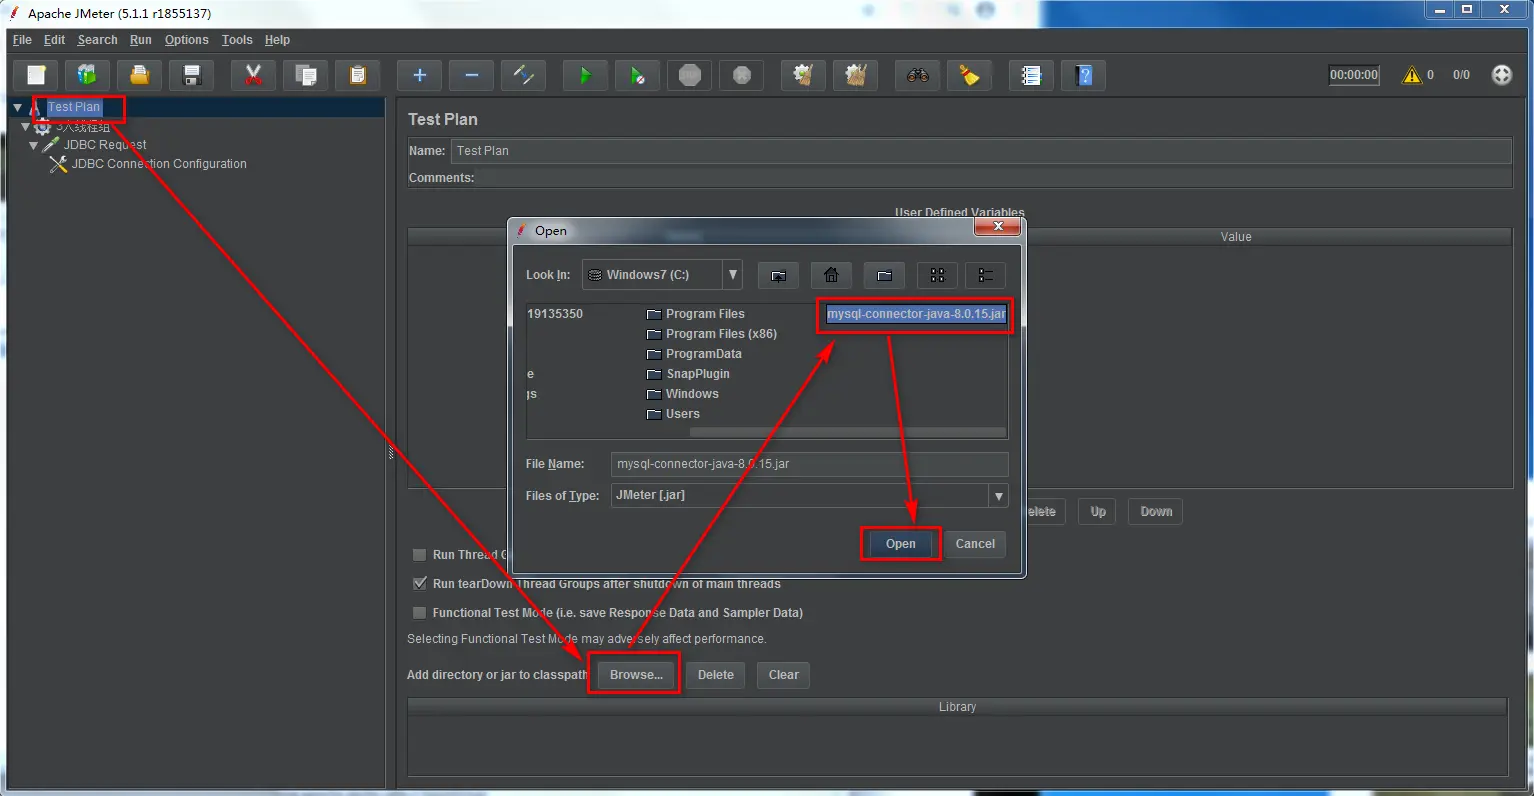Viewport: 1534px width, 796px height.
Task: Click Cancel in the Open dialog
Action: click(x=975, y=544)
